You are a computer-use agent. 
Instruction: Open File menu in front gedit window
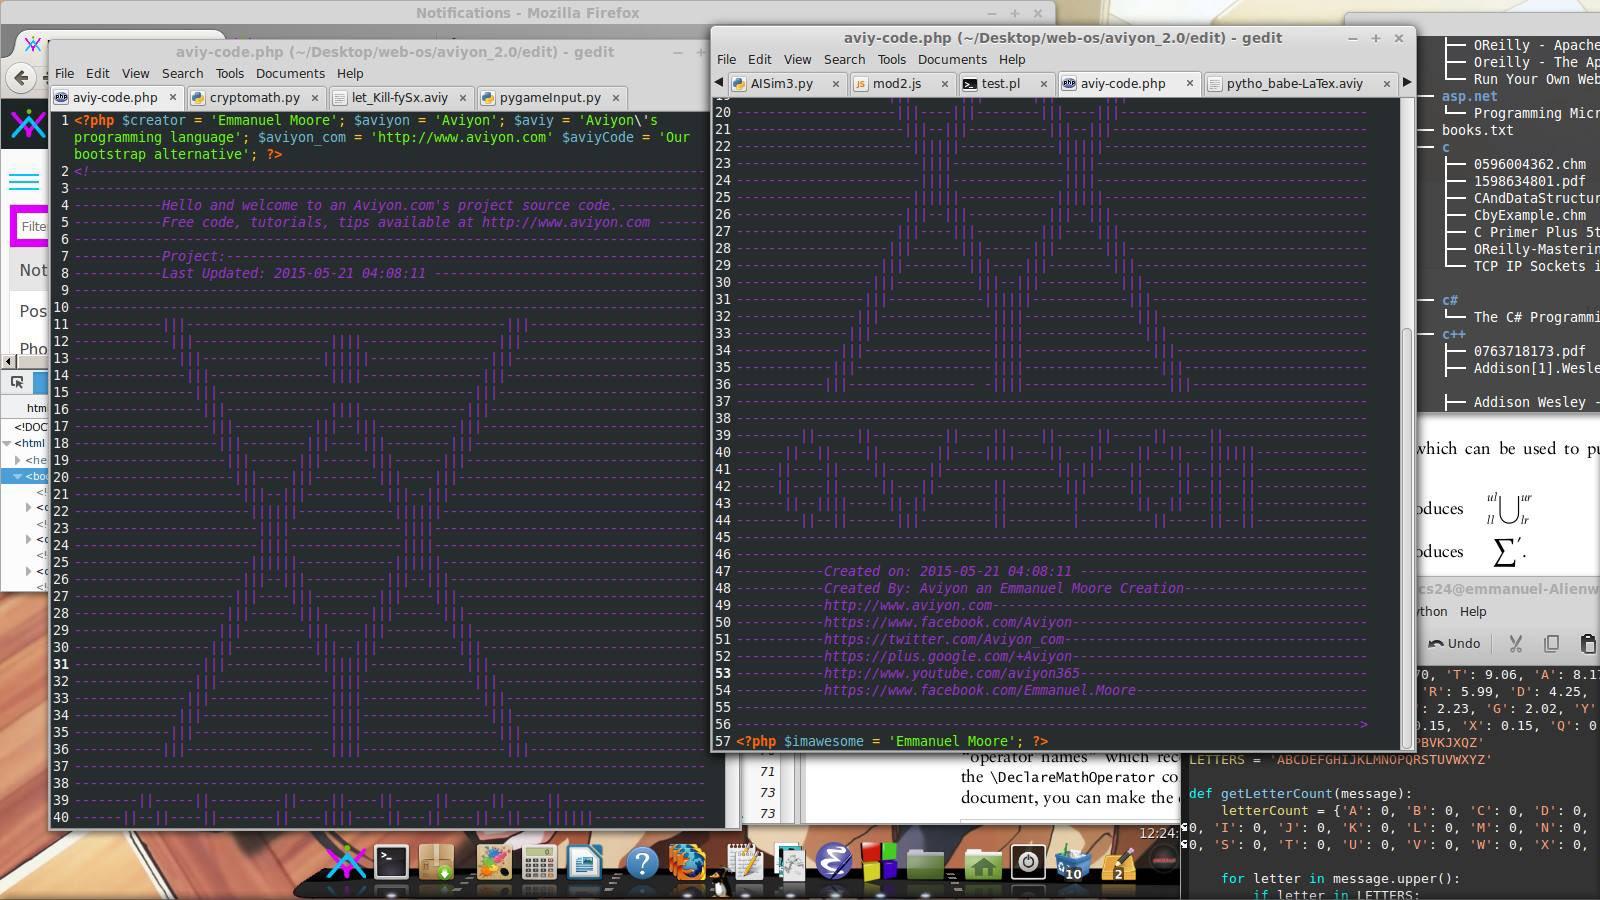[x=726, y=59]
